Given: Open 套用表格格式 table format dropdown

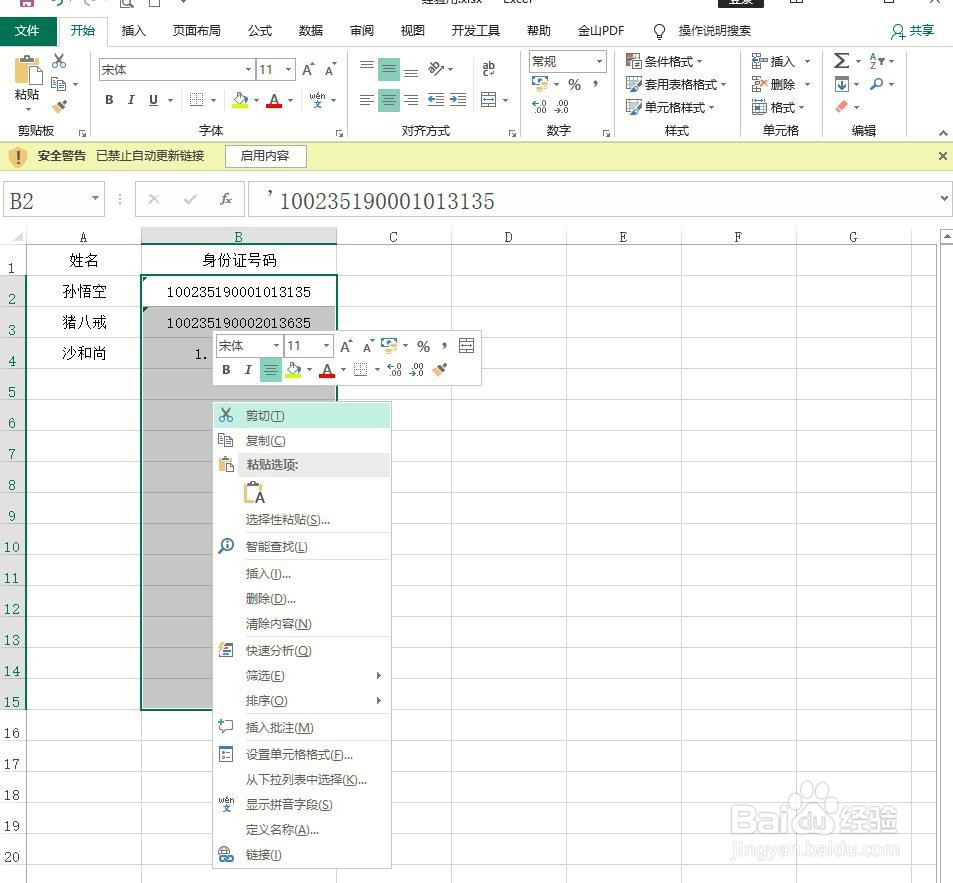Looking at the screenshot, I should [676, 84].
